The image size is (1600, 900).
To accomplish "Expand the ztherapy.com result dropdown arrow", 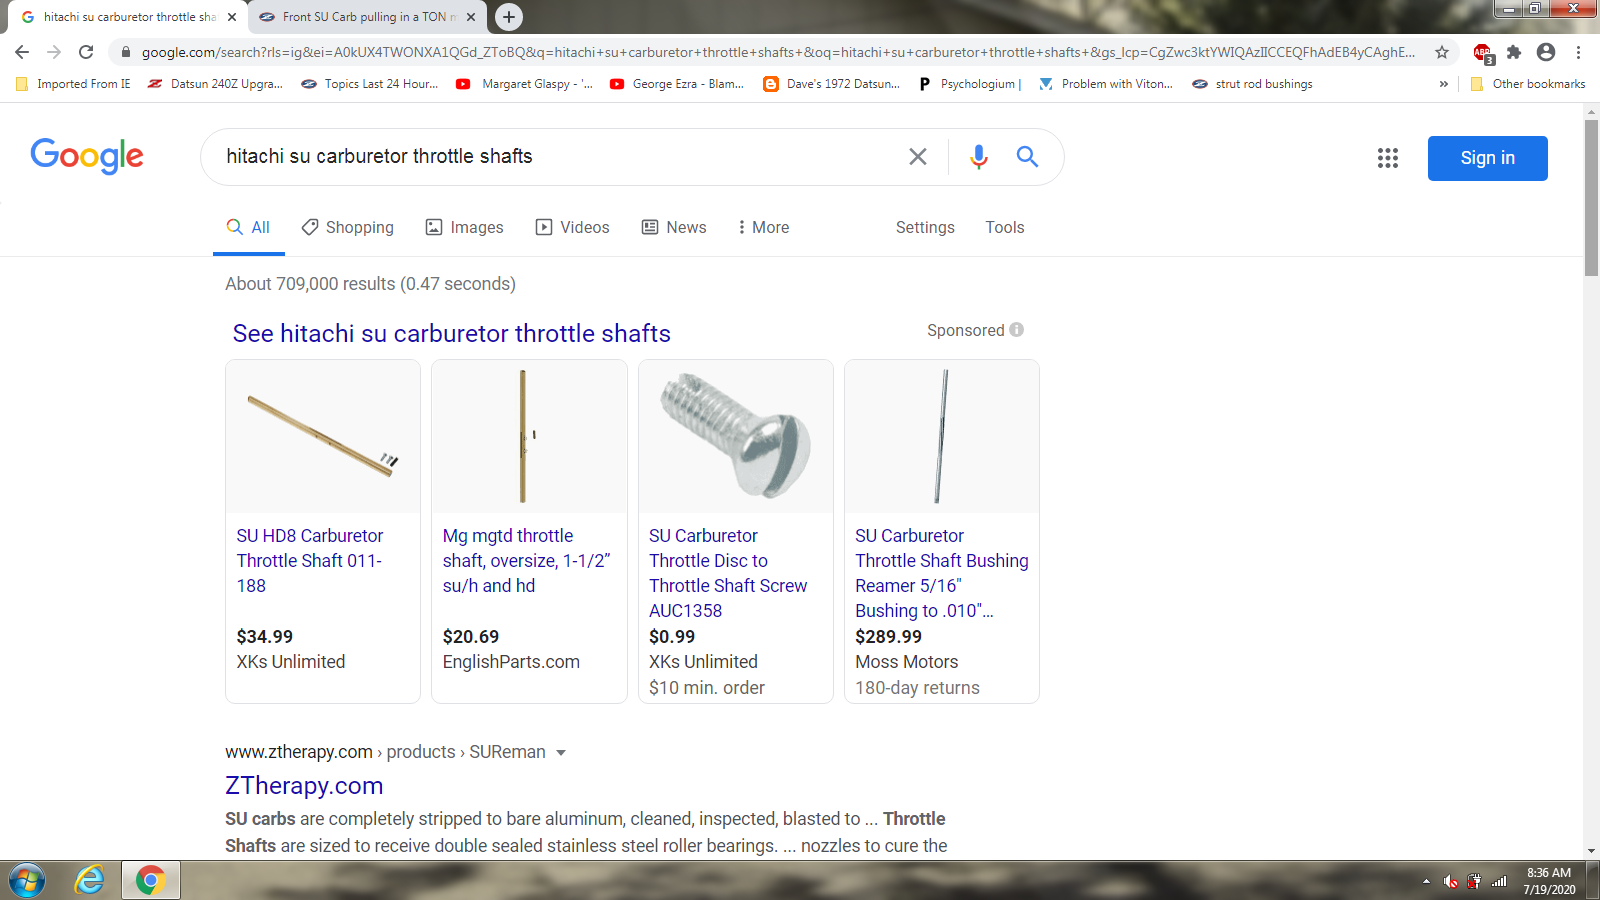I will point(561,753).
